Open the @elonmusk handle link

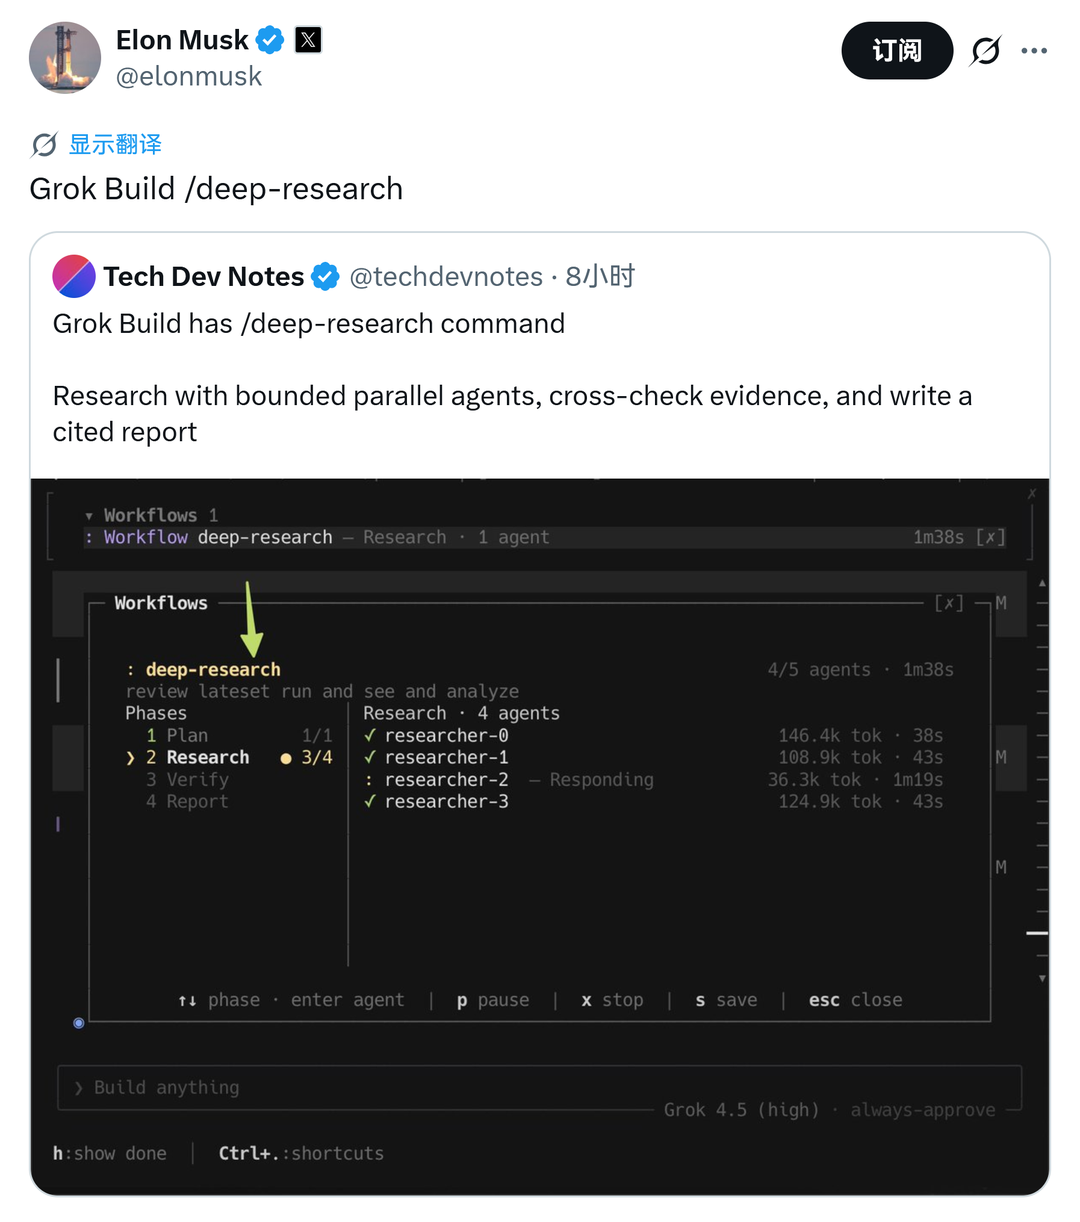(x=189, y=76)
